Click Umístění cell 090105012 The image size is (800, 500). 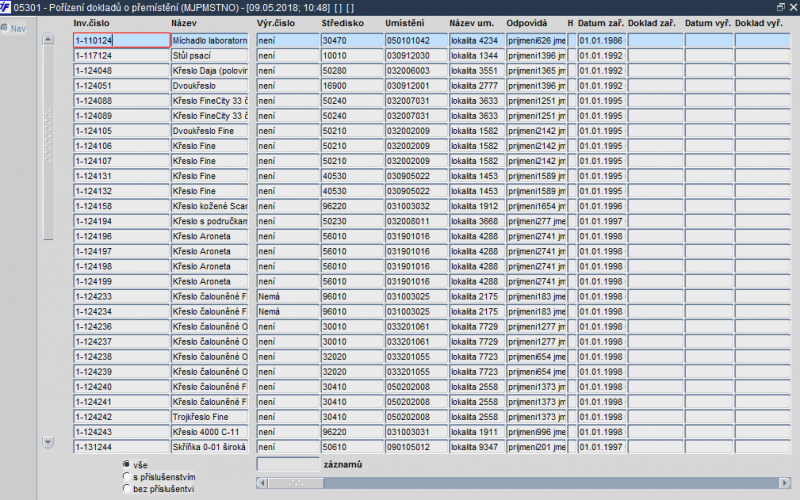[x=416, y=446]
